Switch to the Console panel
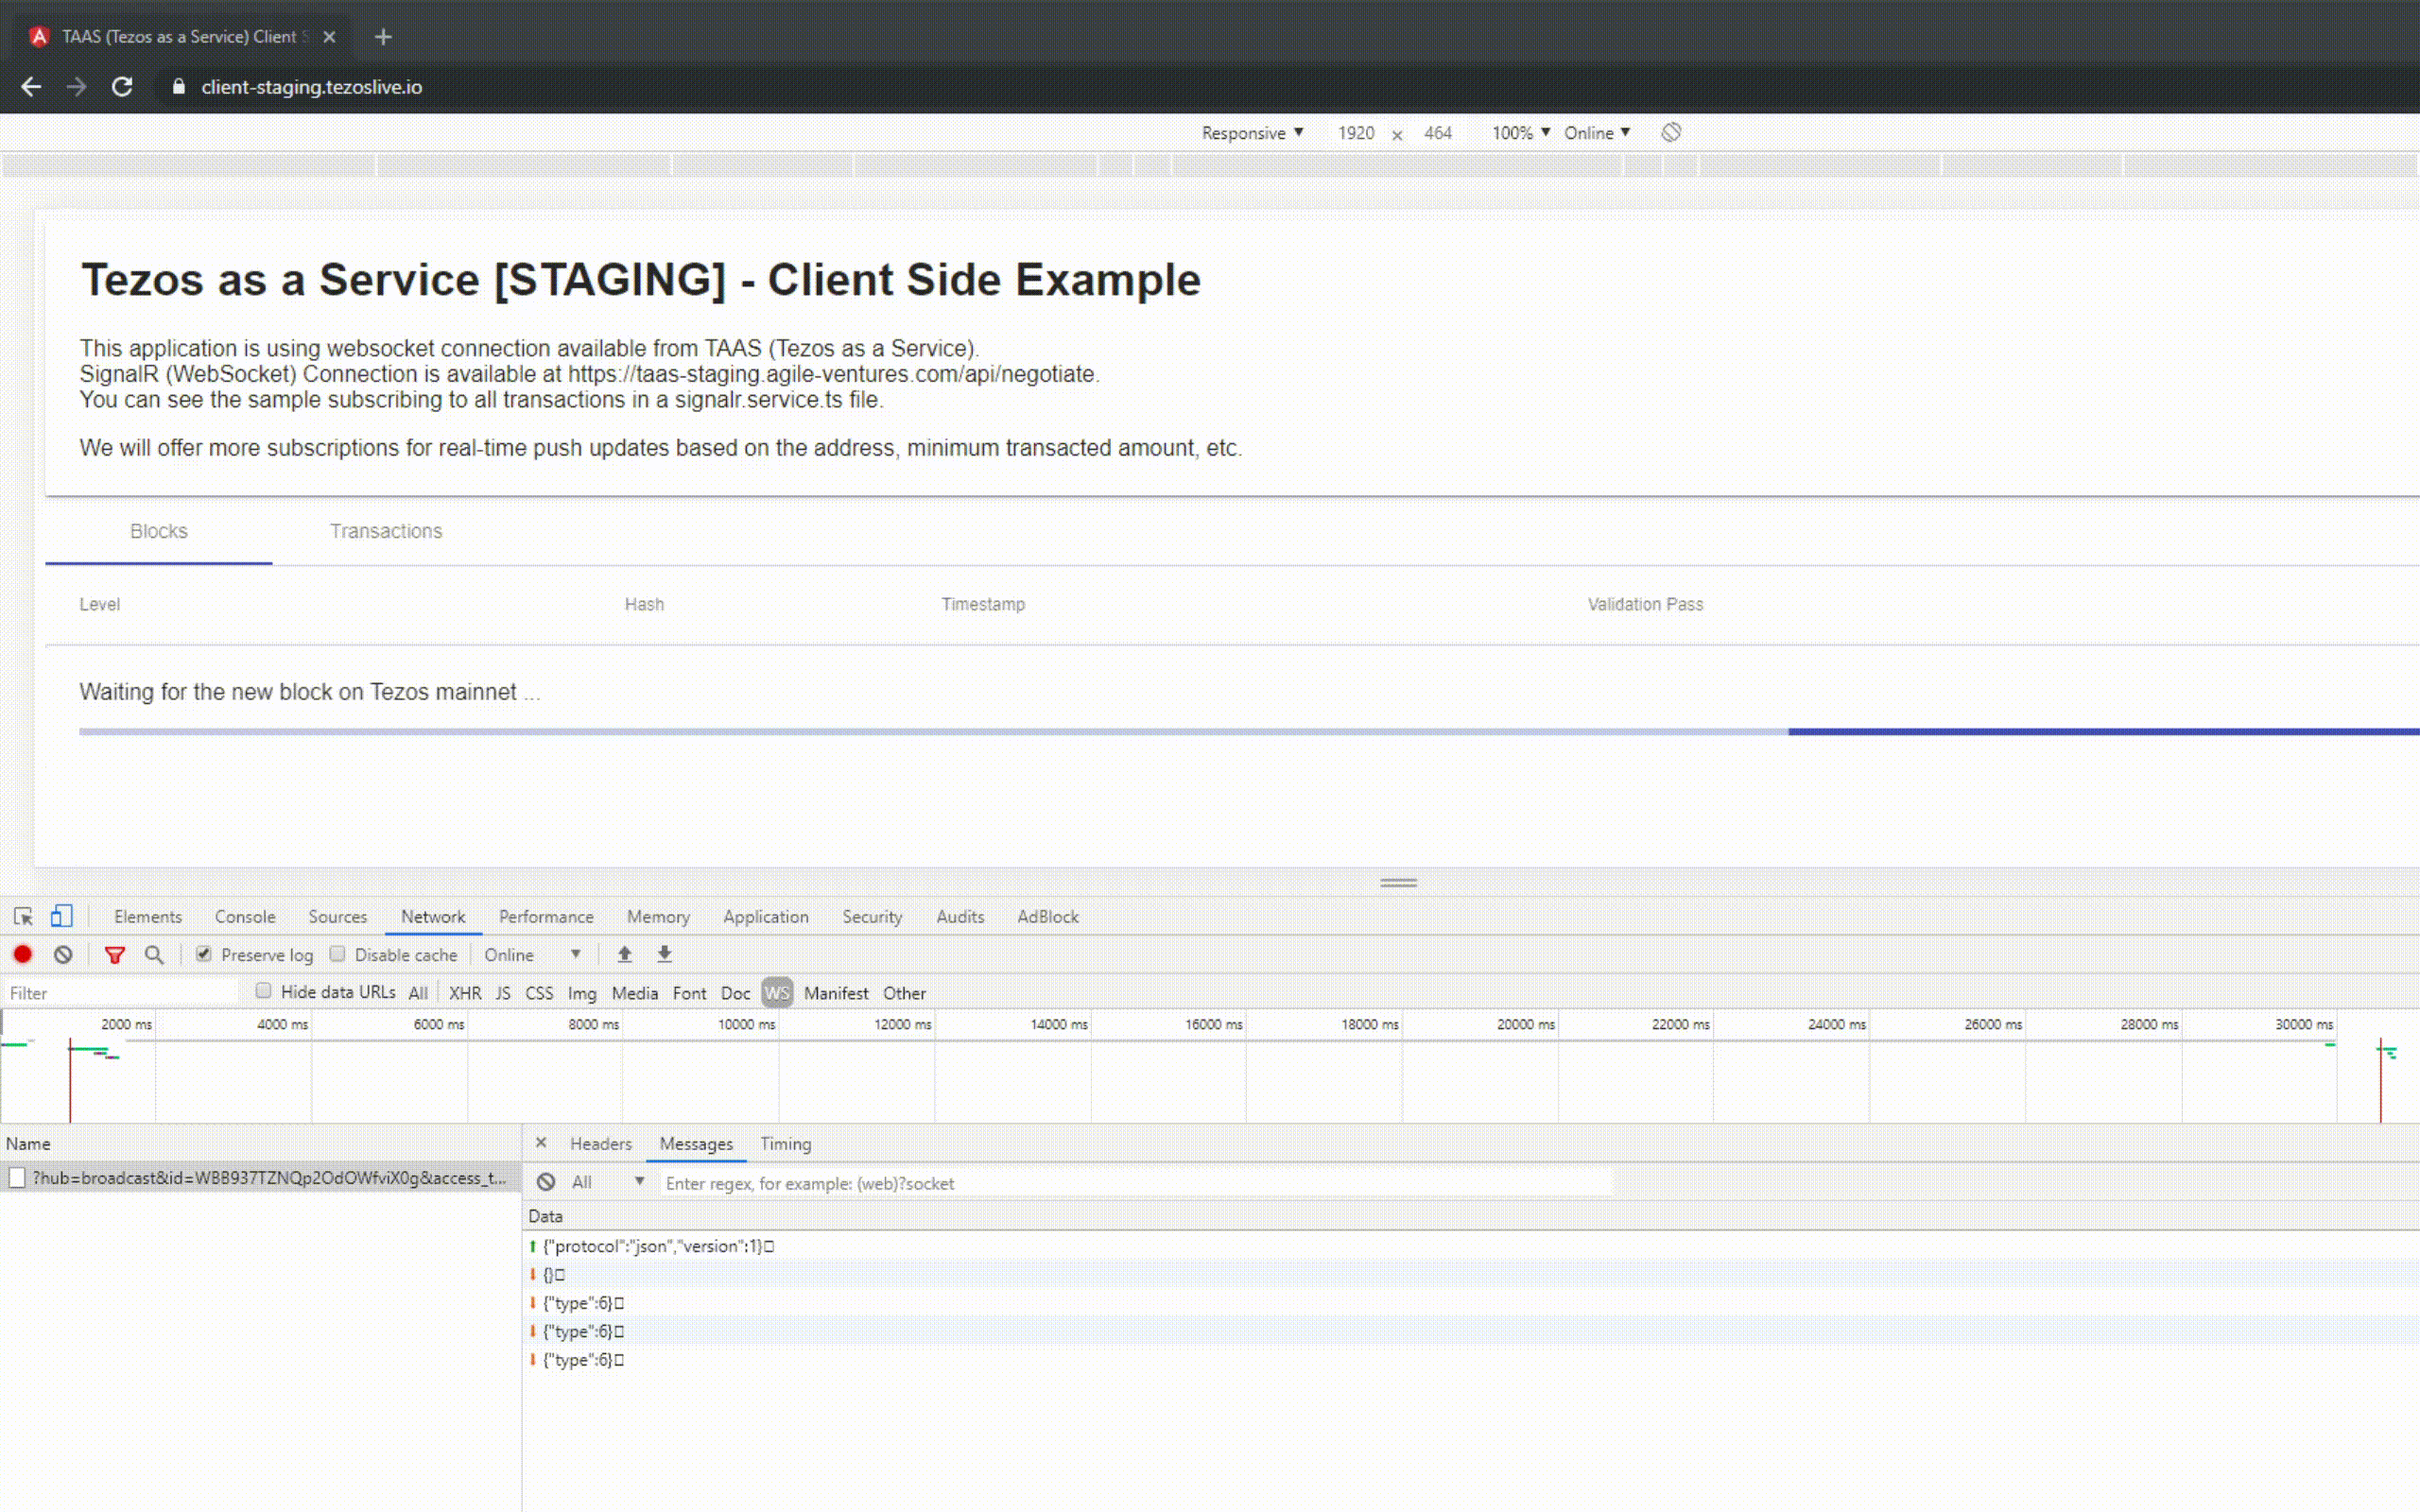This screenshot has width=2420, height=1512. pos(245,917)
